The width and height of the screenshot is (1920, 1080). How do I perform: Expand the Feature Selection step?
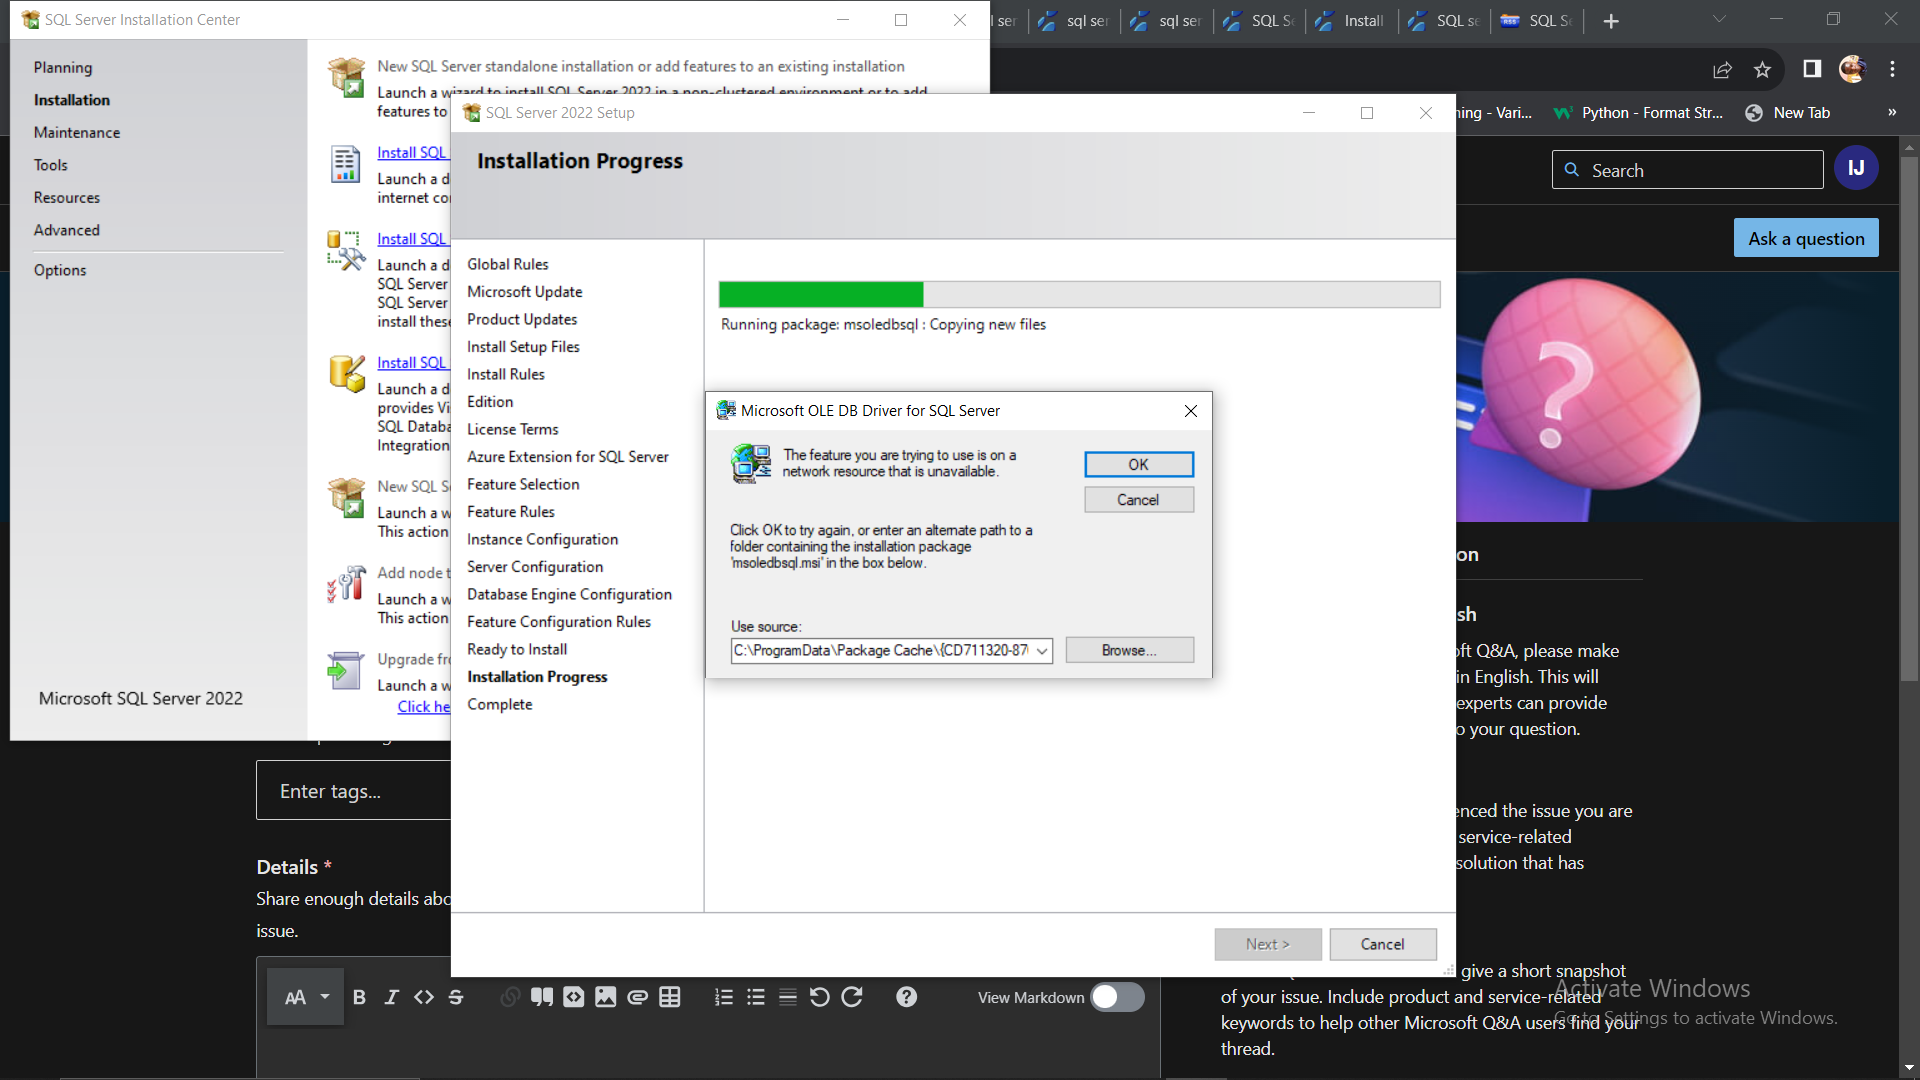pos(524,484)
